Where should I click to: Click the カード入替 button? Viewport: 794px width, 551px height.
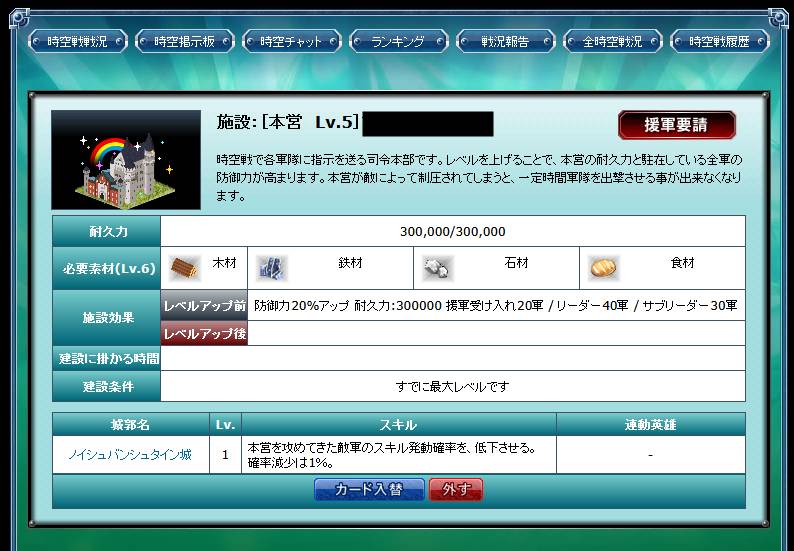click(x=369, y=490)
